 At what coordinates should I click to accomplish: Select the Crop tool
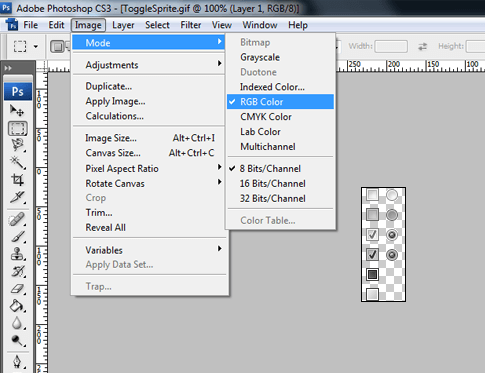click(x=17, y=180)
